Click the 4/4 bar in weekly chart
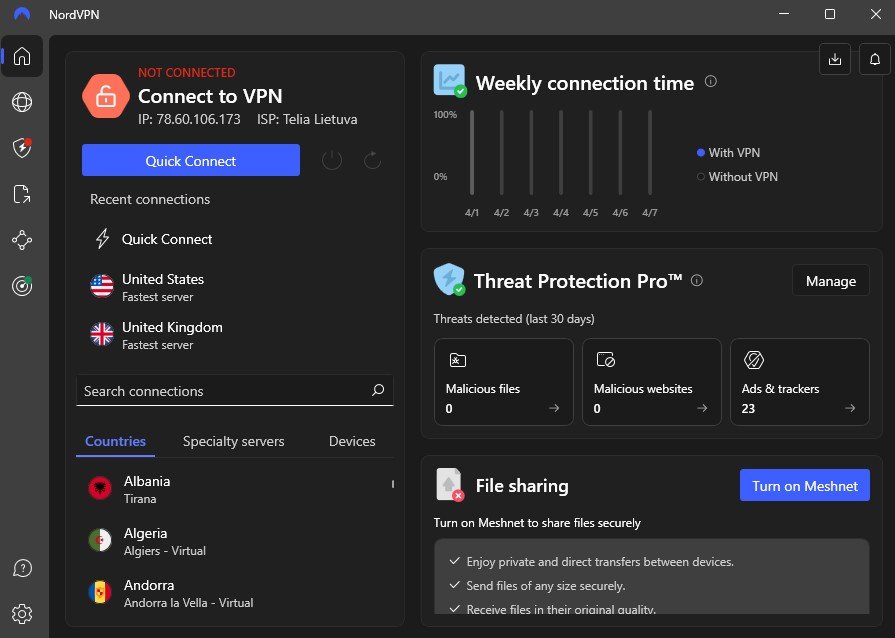Image resolution: width=895 pixels, height=638 pixels. point(561,152)
